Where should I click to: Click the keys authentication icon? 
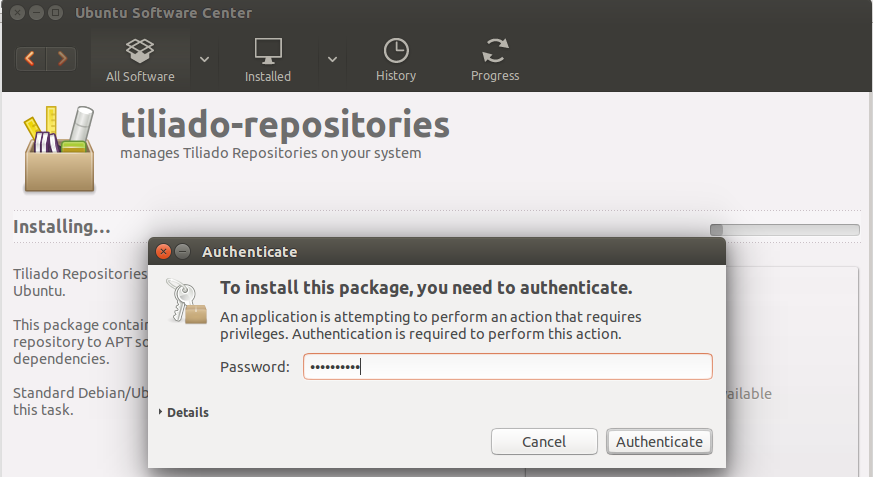coord(187,301)
